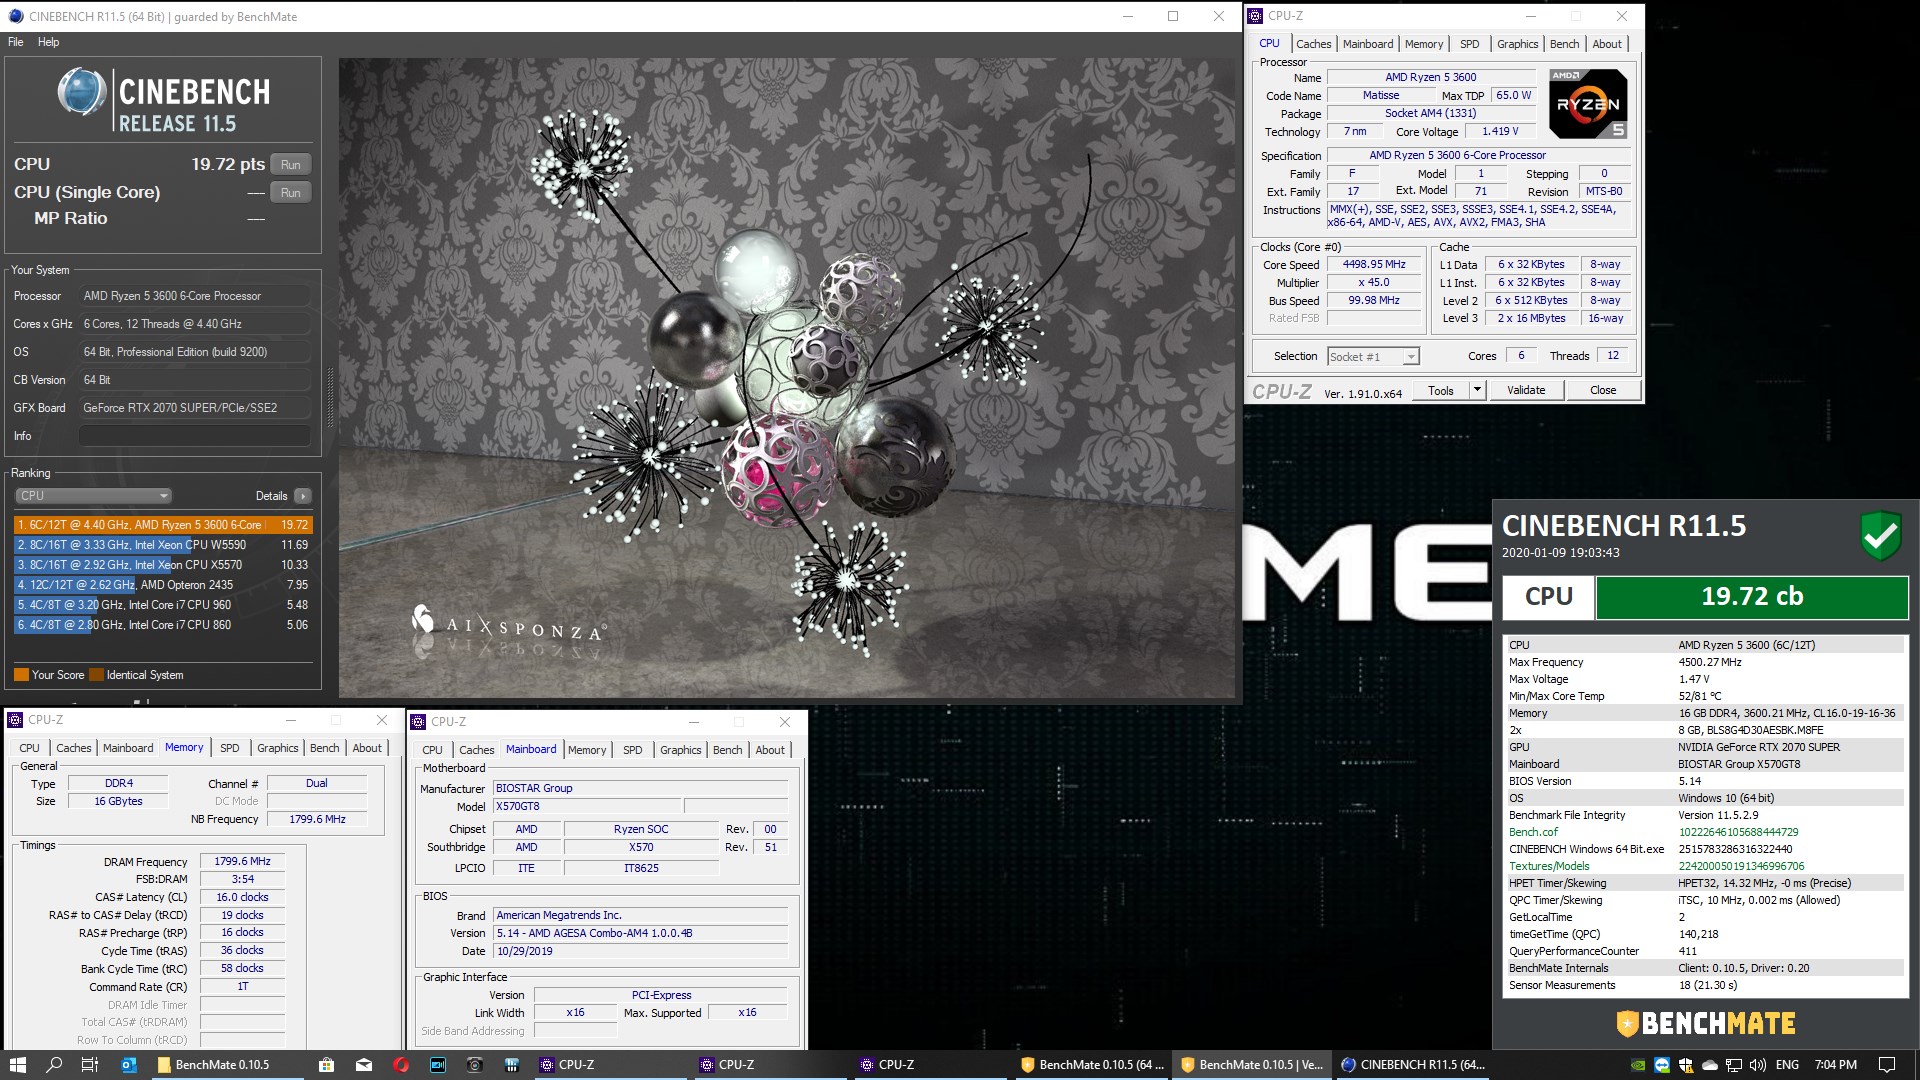Open the notification center icon
Viewport: 1920px width, 1080px height.
(1887, 1065)
